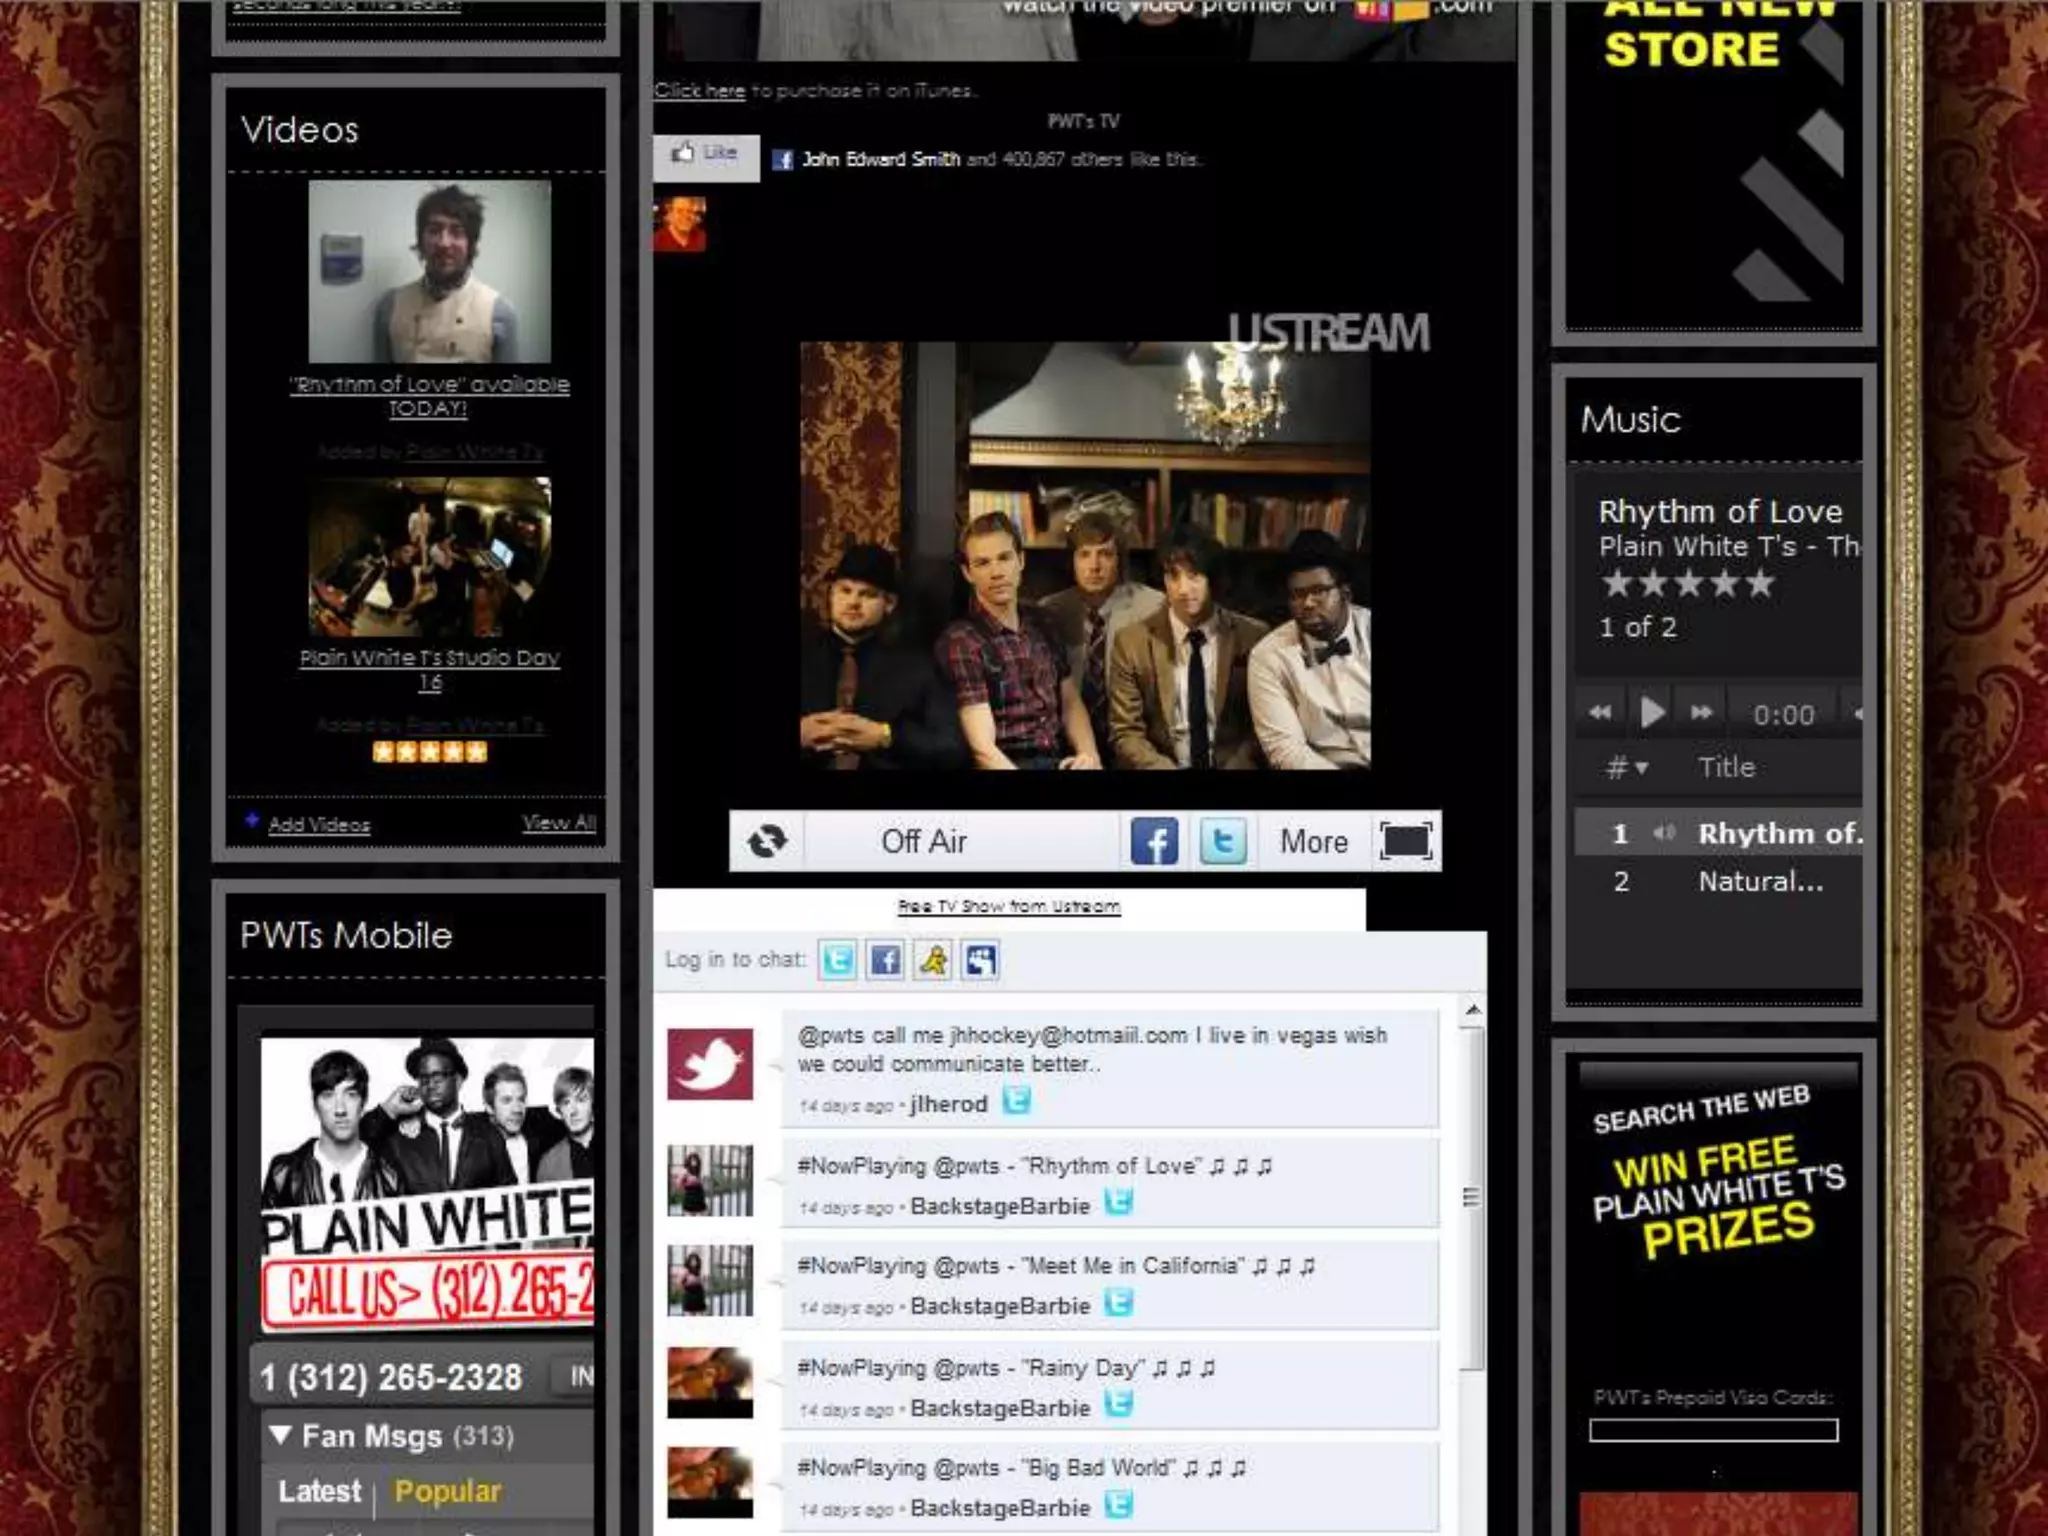Open BackstageBarbie avatar on Rainy Day tweet

(710, 1382)
